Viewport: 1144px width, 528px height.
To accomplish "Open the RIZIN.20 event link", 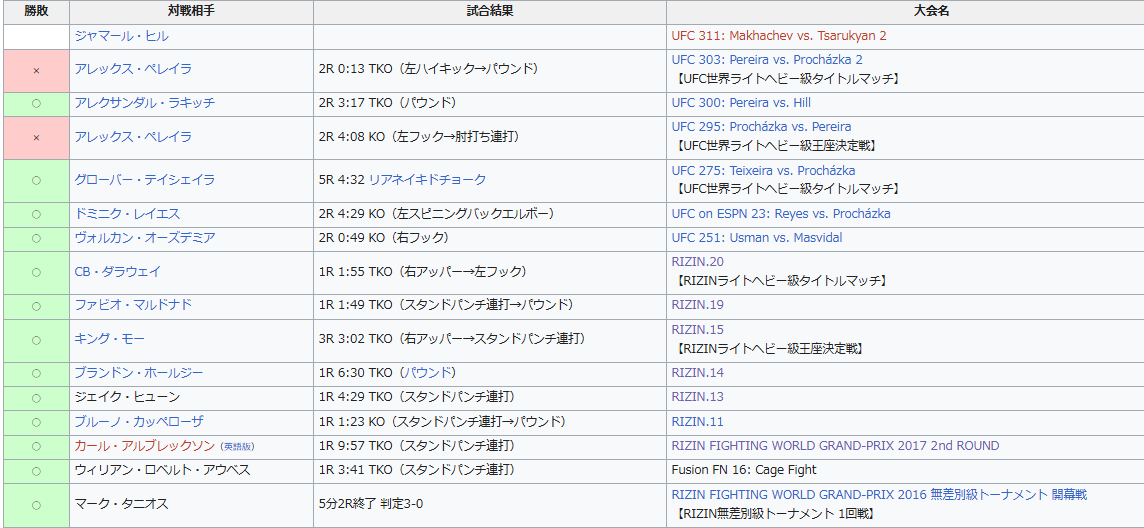I will point(697,262).
